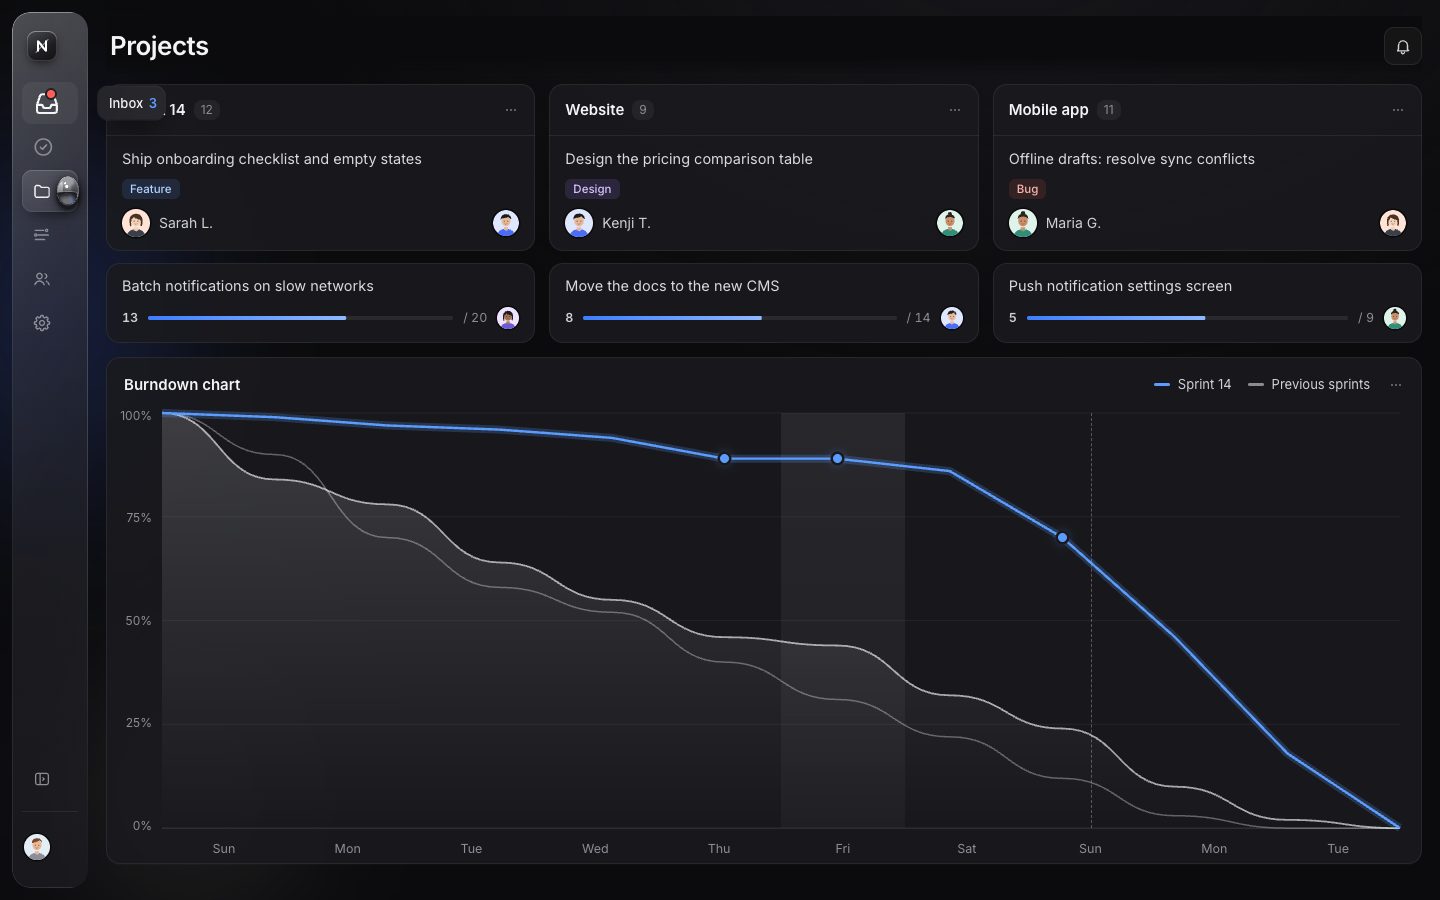Open the more options menu for the Website column
Image resolution: width=1440 pixels, height=900 pixels.
coord(955,110)
